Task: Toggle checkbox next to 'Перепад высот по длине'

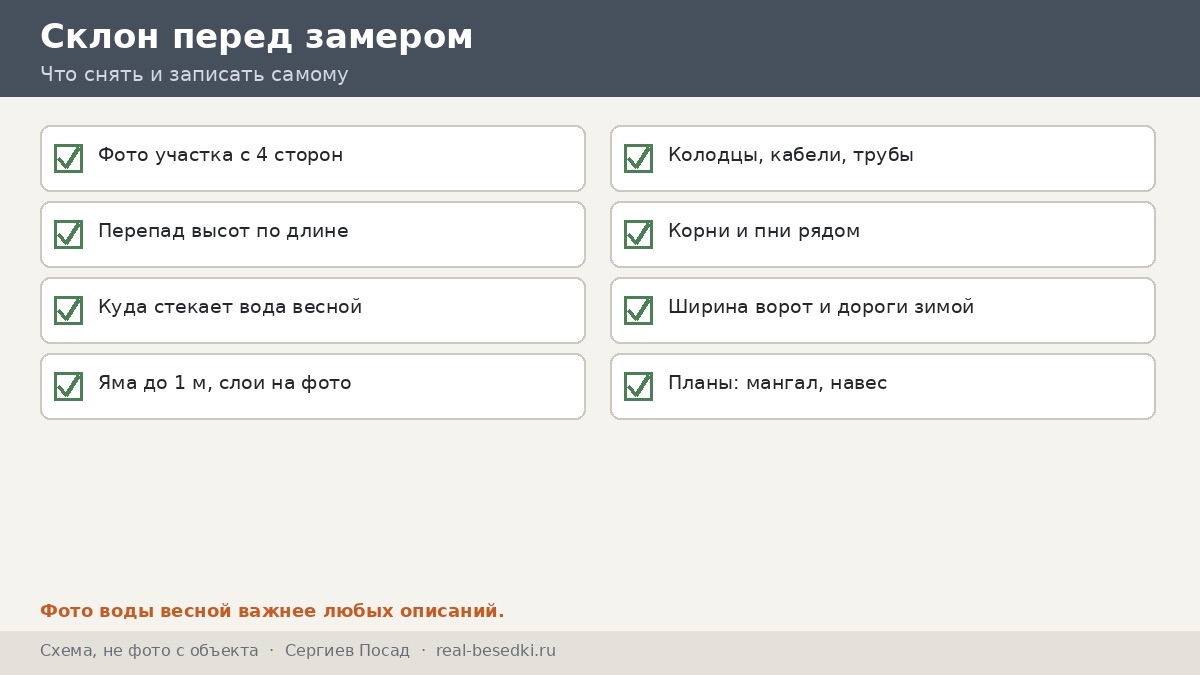Action: pos(68,234)
